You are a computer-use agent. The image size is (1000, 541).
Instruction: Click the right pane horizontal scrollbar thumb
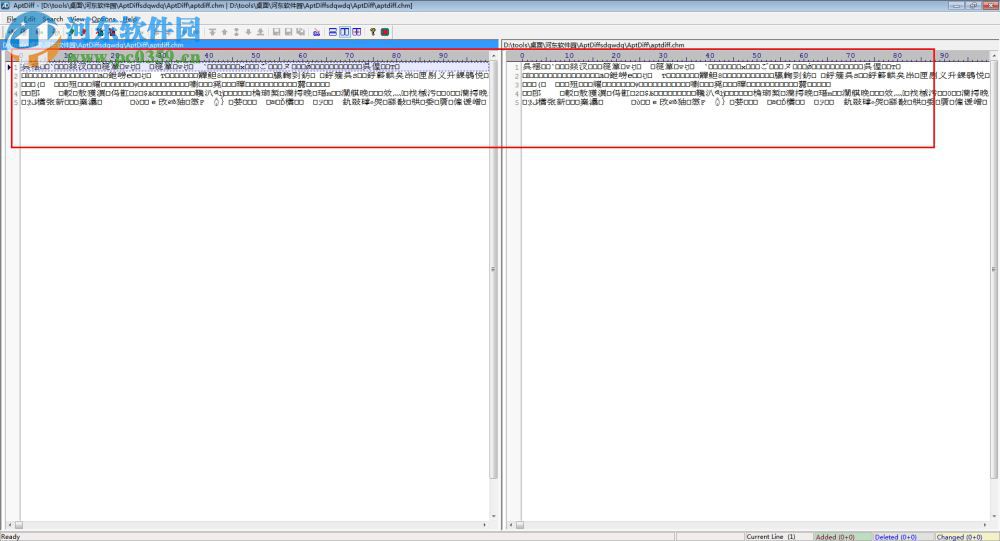(x=520, y=525)
